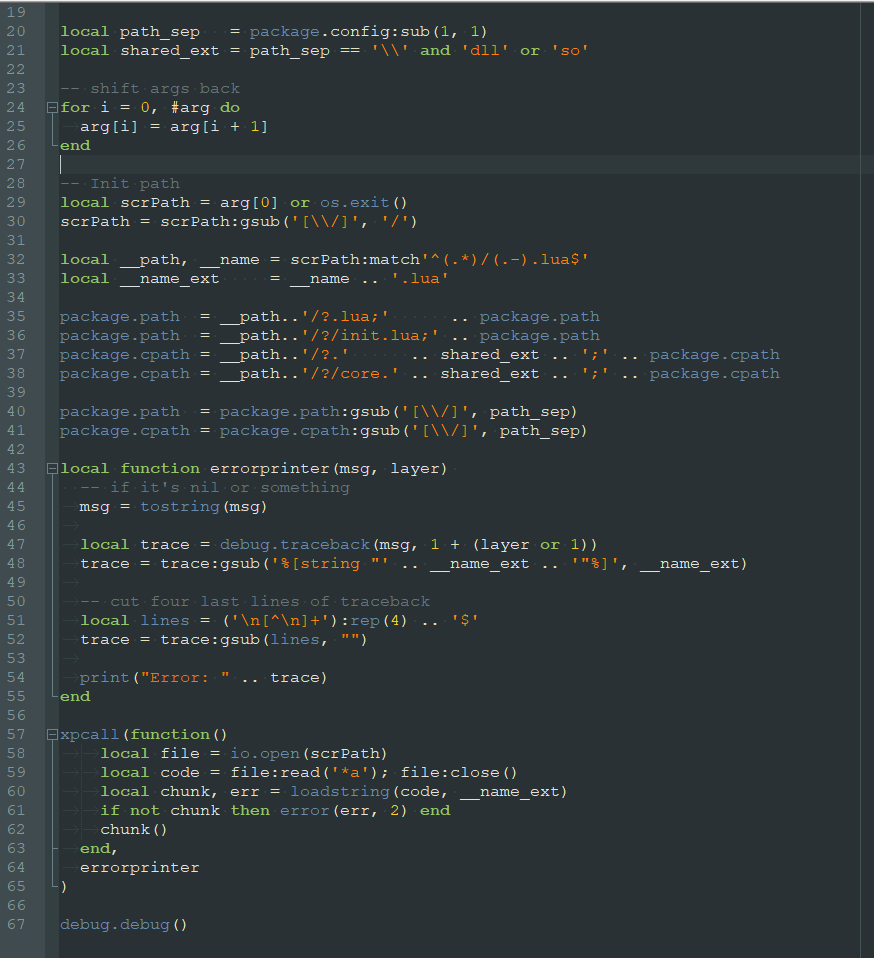Click the '/?/core.' string on line 38

pos(350,373)
